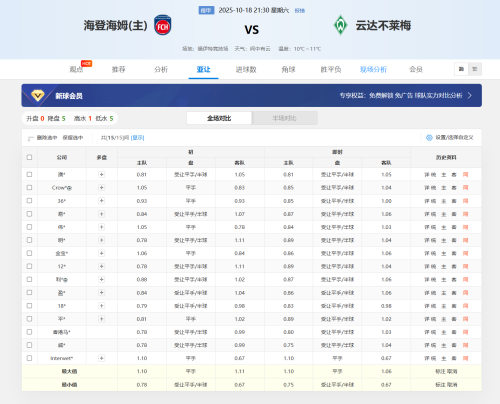500x404 pixels.
Task: Click the diamond VIP member icon
Action: (x=38, y=96)
